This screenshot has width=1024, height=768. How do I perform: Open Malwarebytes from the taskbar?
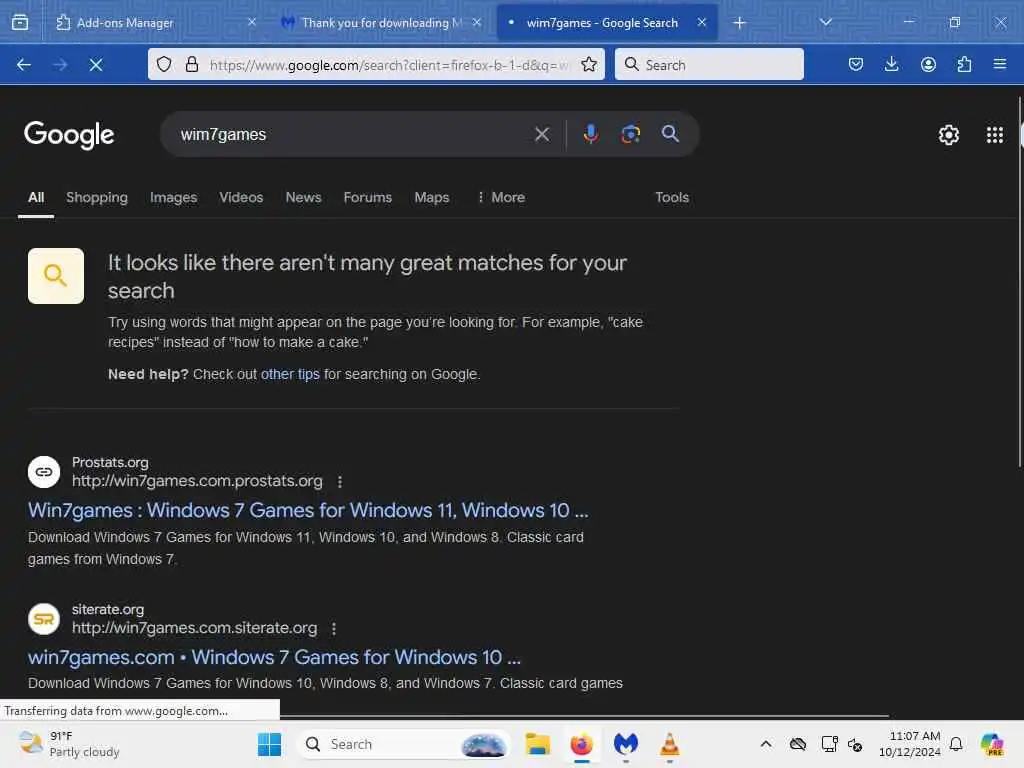click(x=625, y=744)
